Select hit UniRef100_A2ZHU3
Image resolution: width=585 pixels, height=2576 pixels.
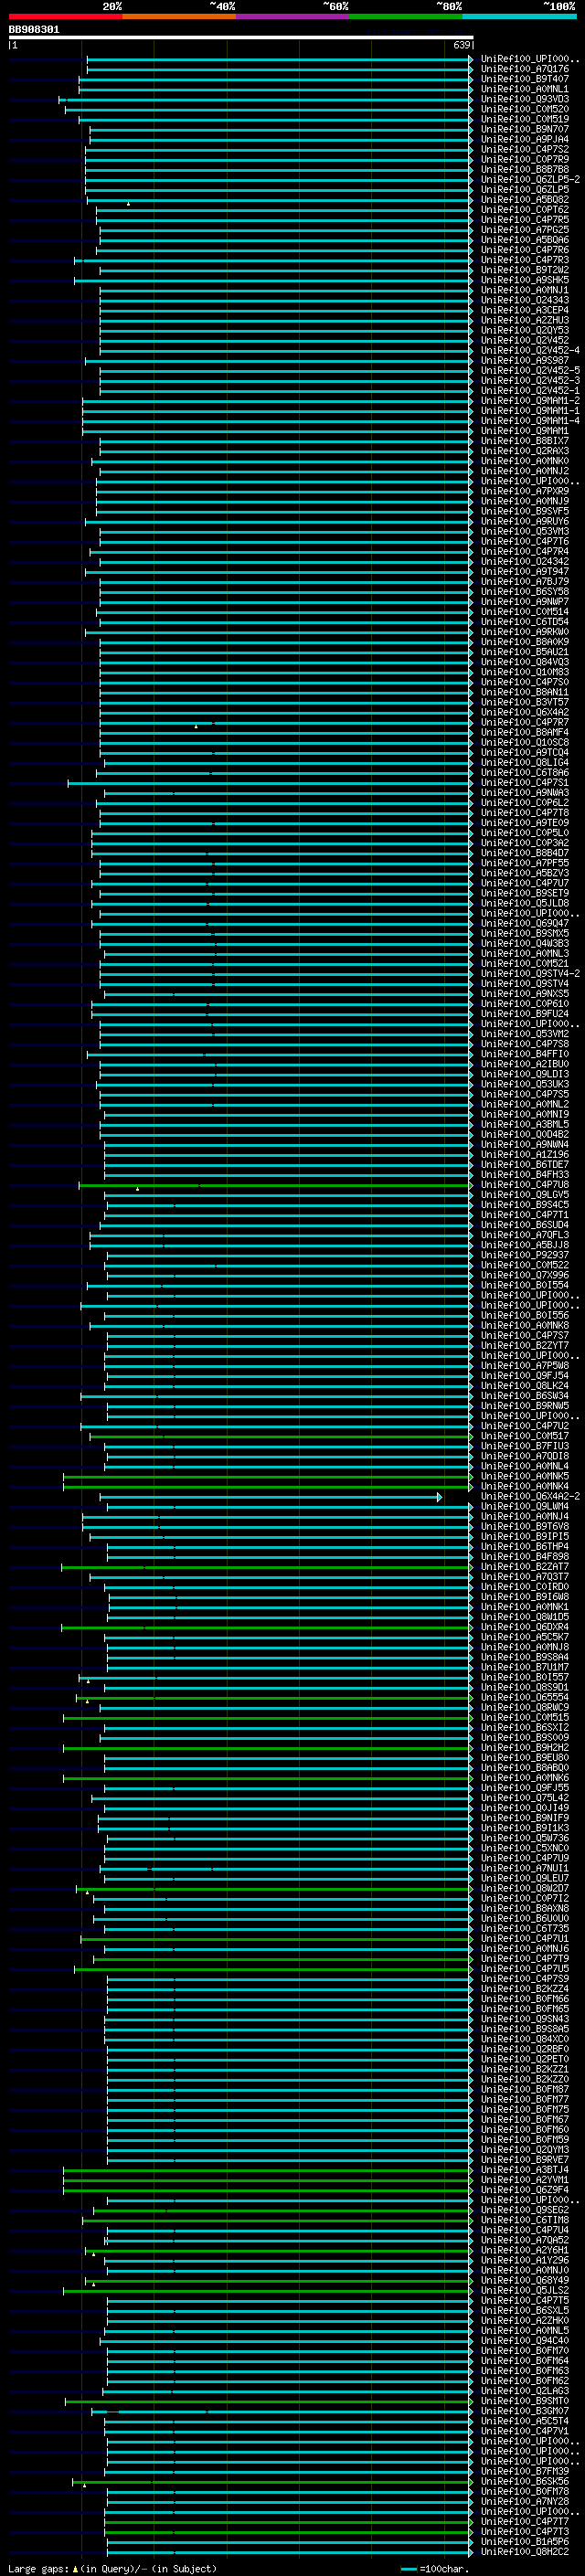[524, 320]
